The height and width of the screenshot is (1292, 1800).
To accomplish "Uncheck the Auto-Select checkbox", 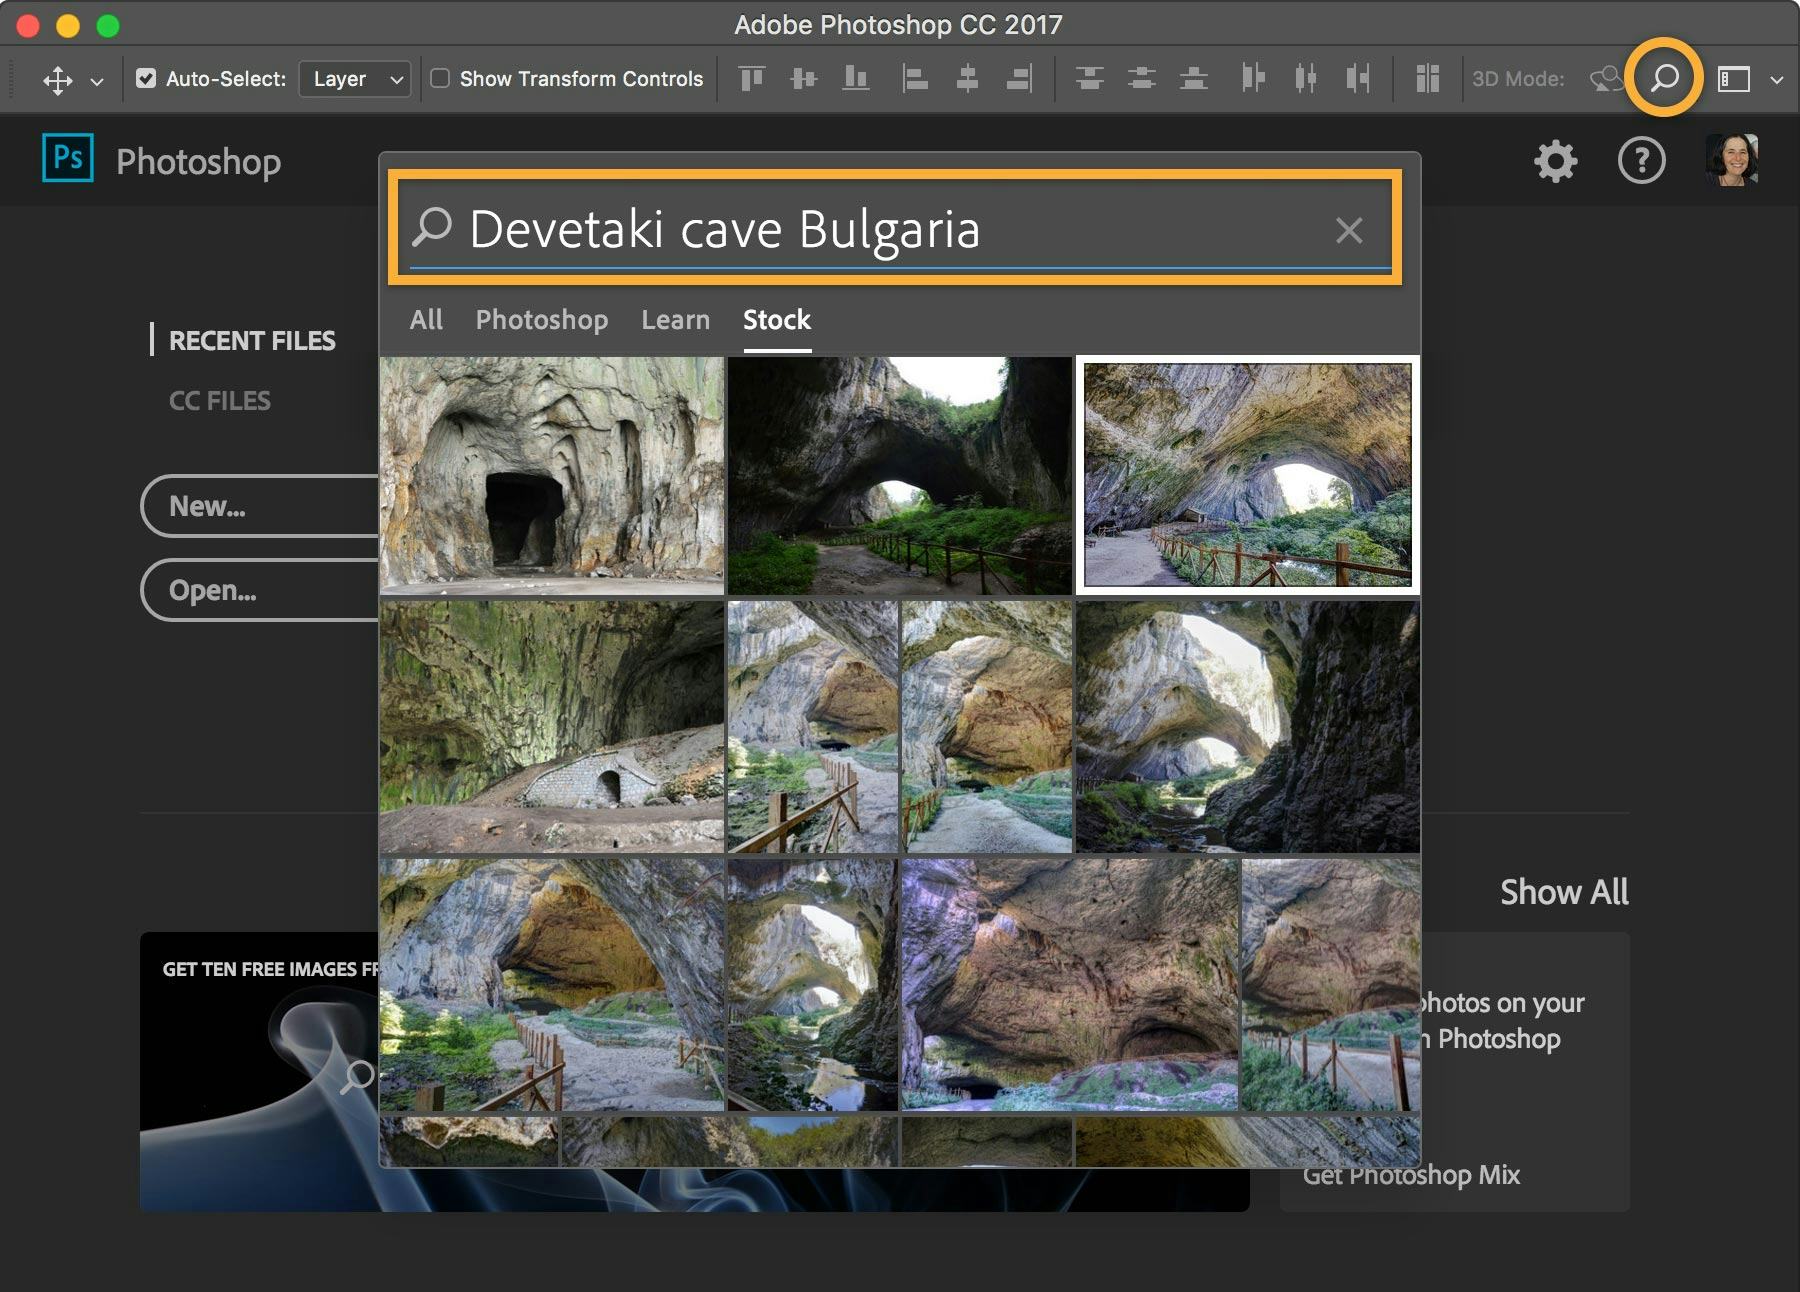I will 145,77.
